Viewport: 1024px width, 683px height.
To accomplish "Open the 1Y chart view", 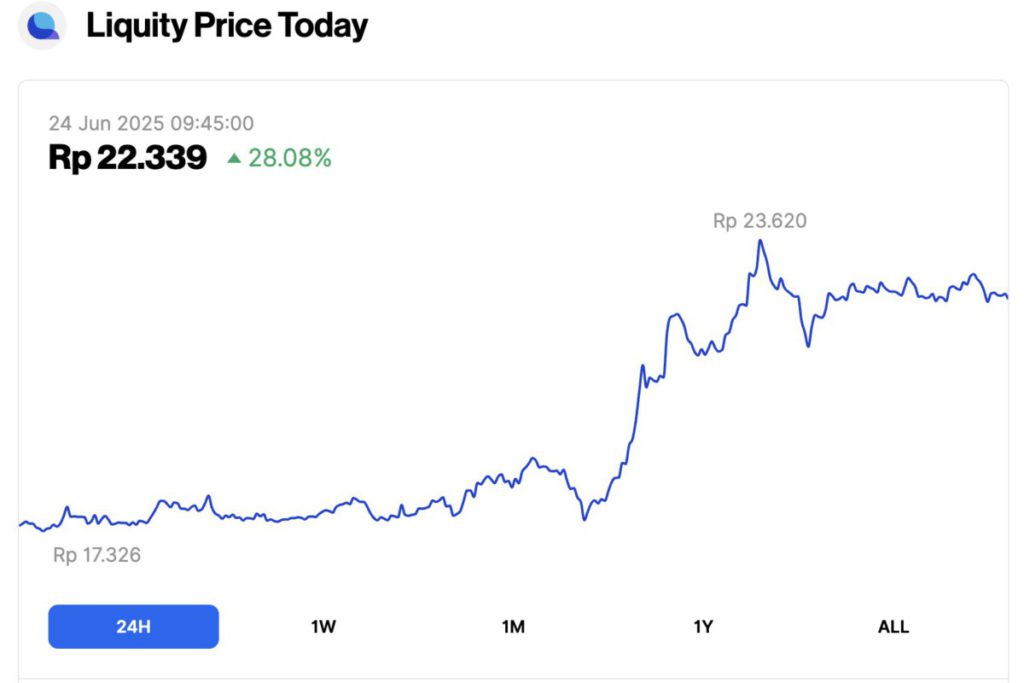I will tap(703, 627).
